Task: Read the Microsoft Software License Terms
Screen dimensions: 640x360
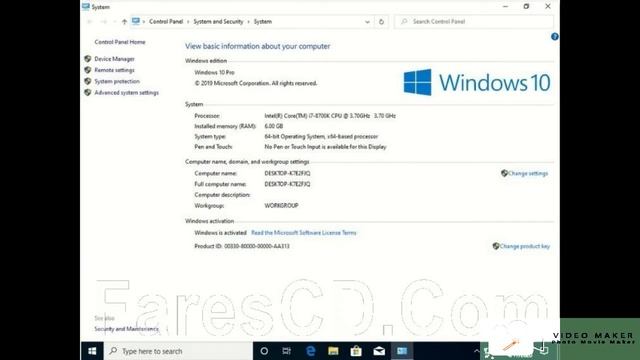Action: (304, 233)
